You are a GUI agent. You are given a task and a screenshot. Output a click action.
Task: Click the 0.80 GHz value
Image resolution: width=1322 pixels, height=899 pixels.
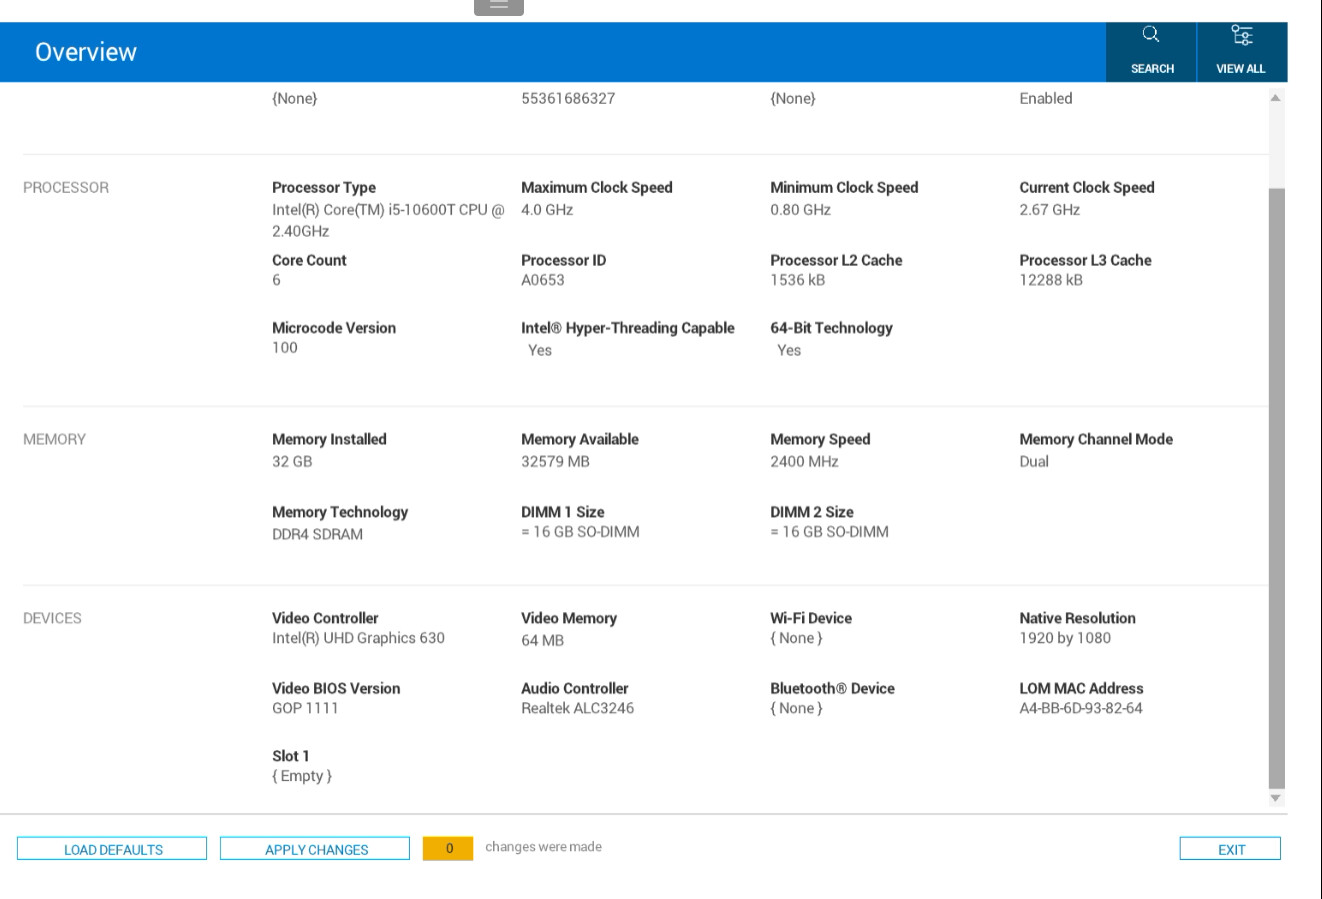click(801, 210)
